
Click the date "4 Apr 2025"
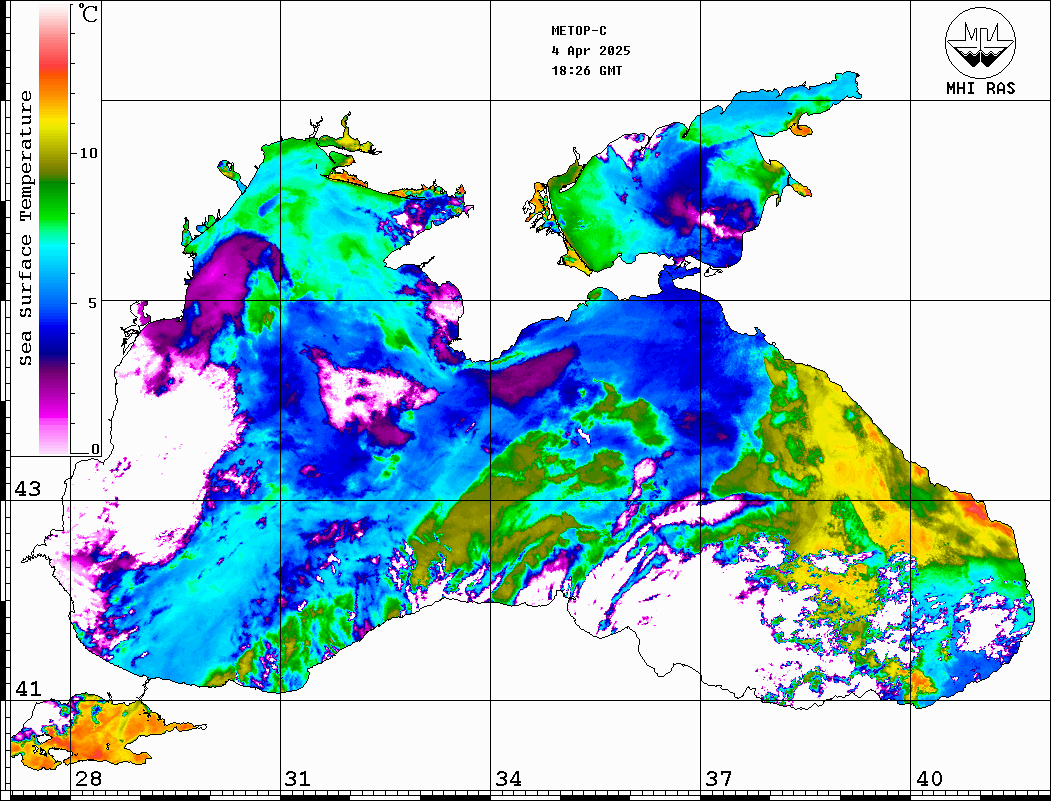tap(591, 51)
